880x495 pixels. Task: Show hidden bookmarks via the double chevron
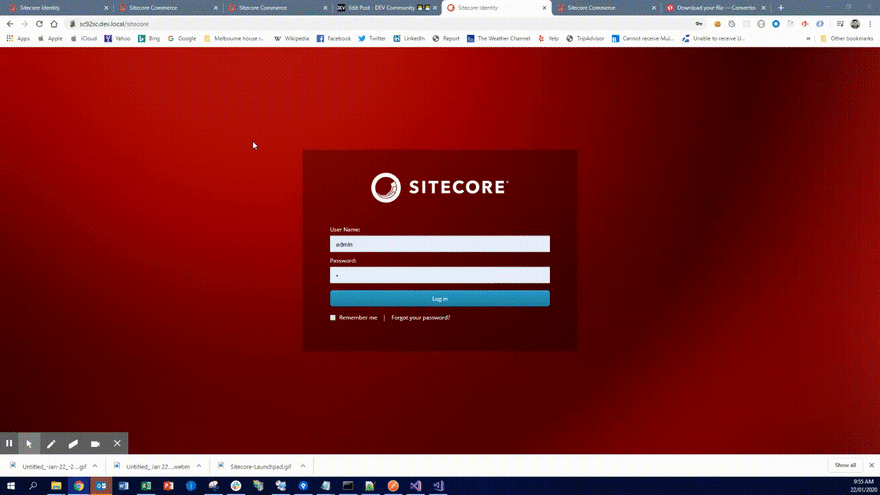[808, 39]
